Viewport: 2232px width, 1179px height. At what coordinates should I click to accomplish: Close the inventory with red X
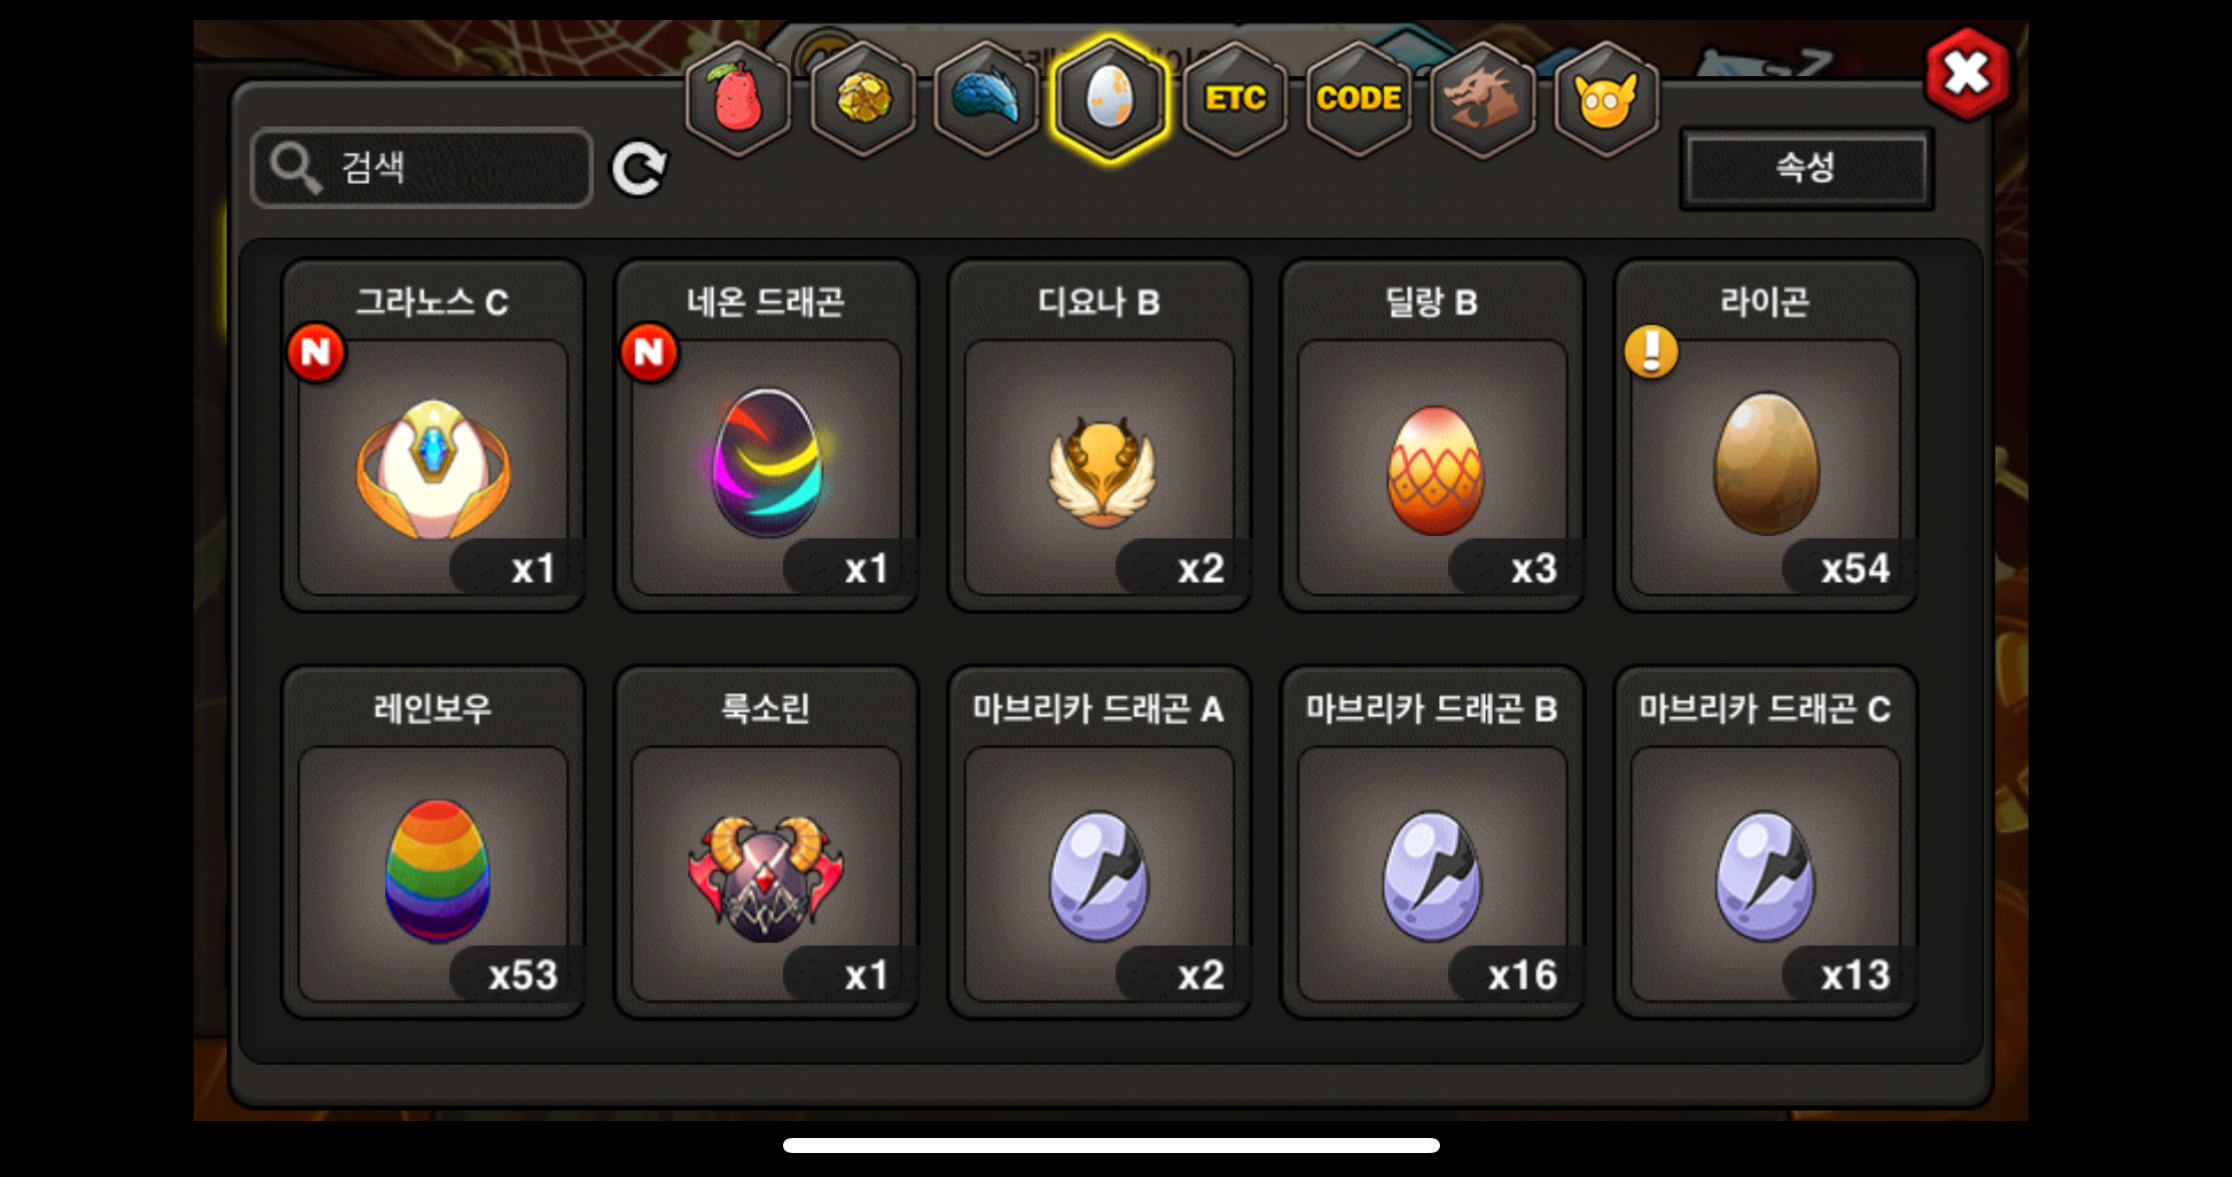[x=1967, y=74]
